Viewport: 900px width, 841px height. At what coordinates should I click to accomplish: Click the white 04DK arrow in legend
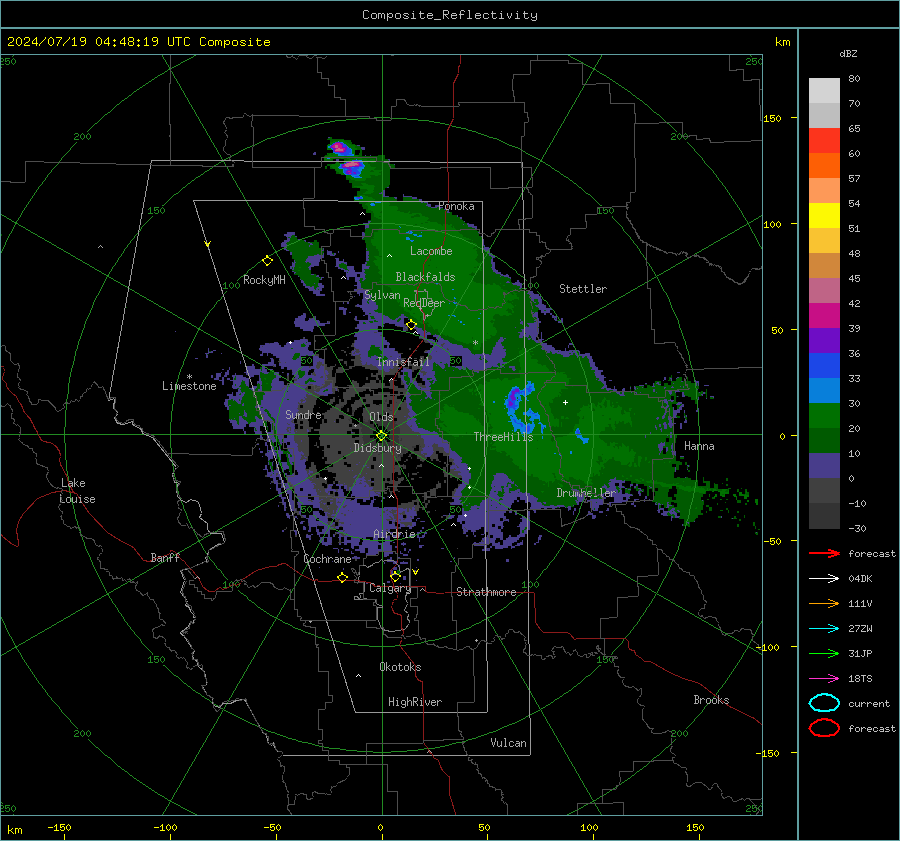click(x=824, y=578)
